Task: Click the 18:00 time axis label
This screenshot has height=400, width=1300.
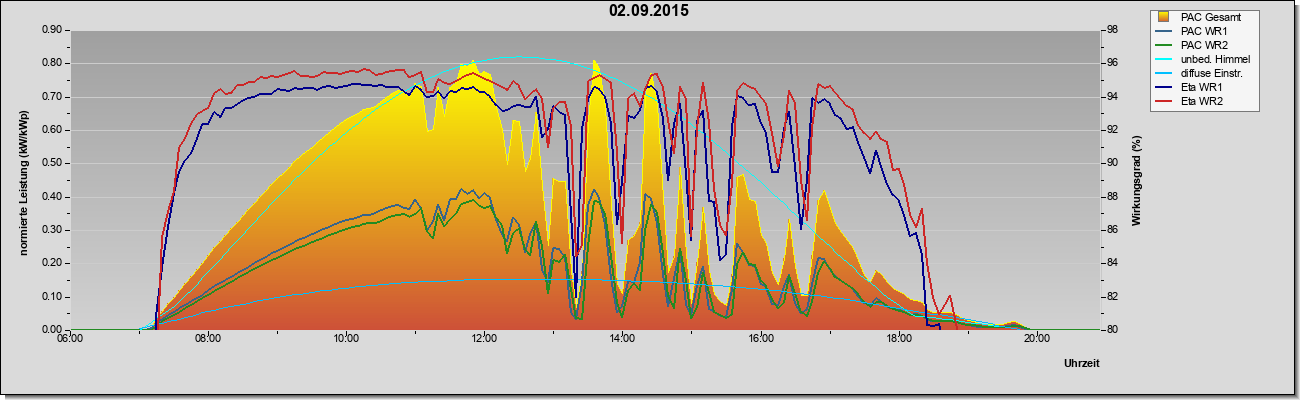Action: coord(898,338)
